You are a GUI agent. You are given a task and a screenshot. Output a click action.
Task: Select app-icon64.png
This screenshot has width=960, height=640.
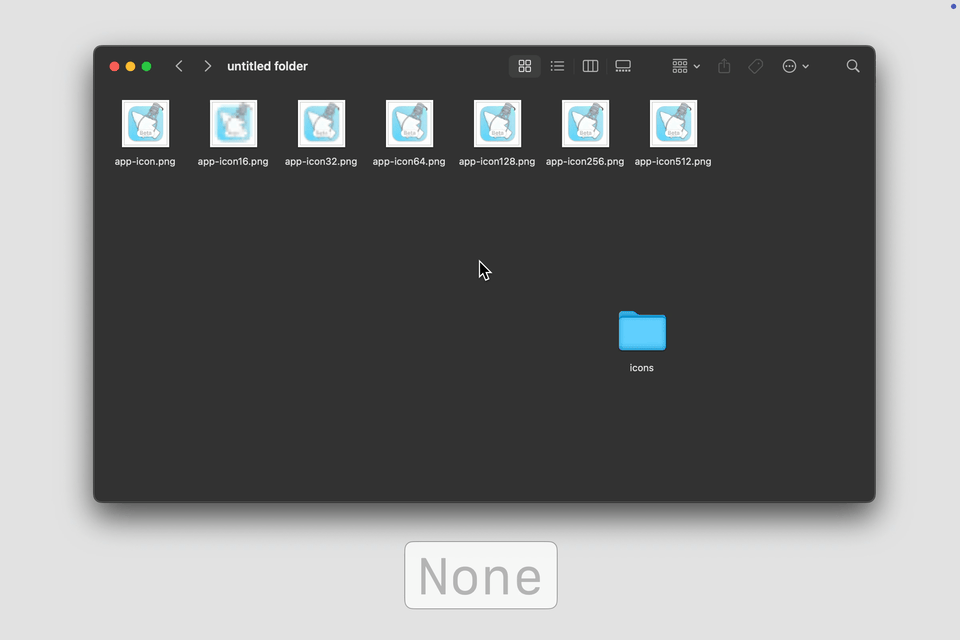tap(409, 123)
